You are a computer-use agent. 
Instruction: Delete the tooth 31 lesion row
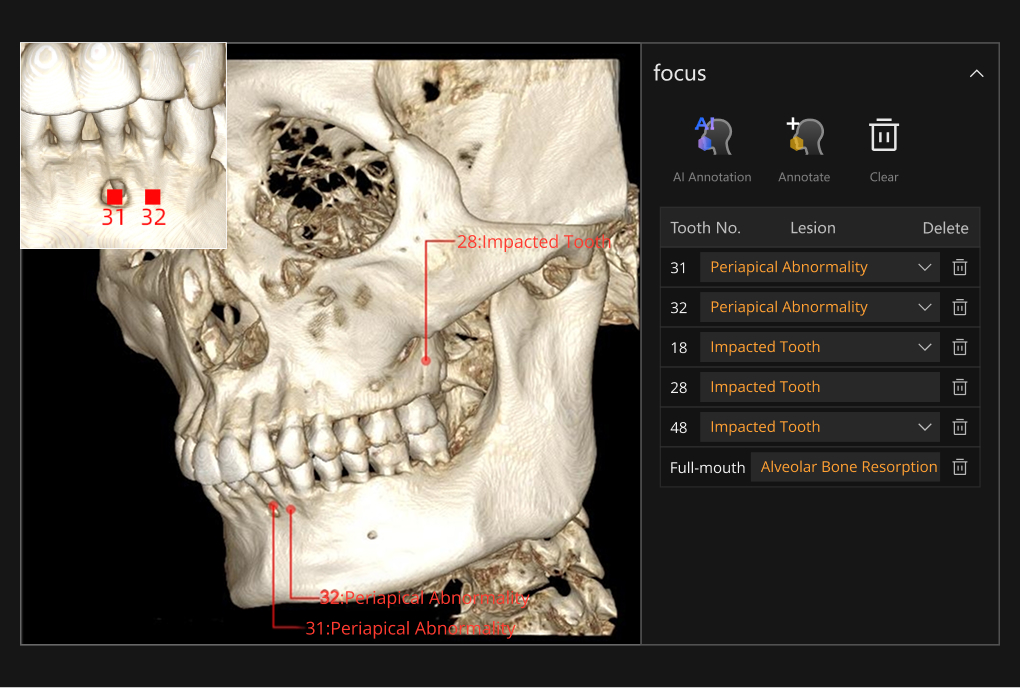tap(960, 267)
